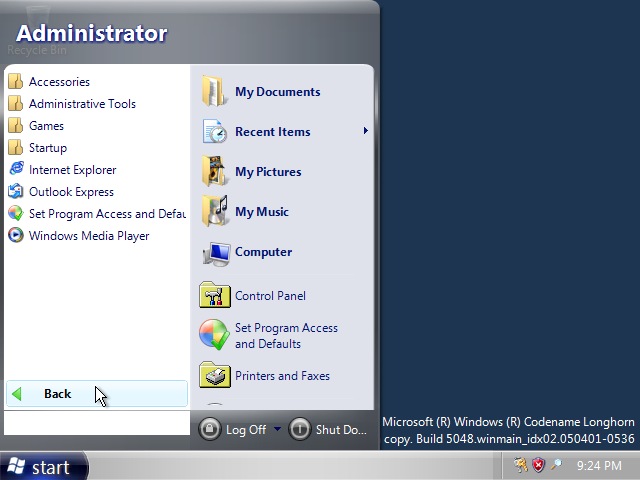The image size is (640, 480).
Task: Click 'Set Program Access and Defaults' text in right pane
Action: 286,336
